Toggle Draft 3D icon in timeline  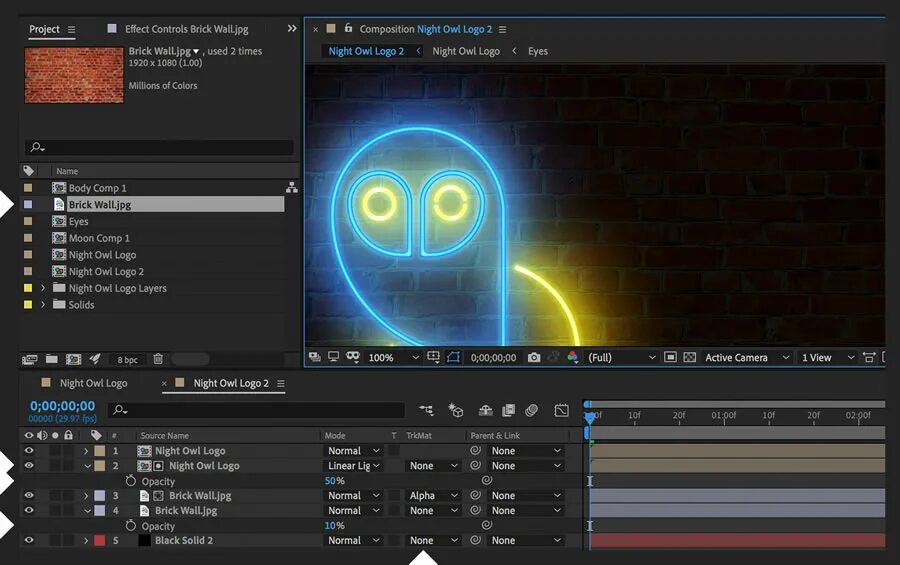coord(456,410)
